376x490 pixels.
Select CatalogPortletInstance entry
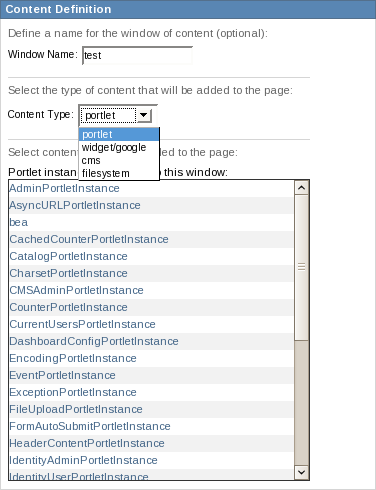pos(68,256)
